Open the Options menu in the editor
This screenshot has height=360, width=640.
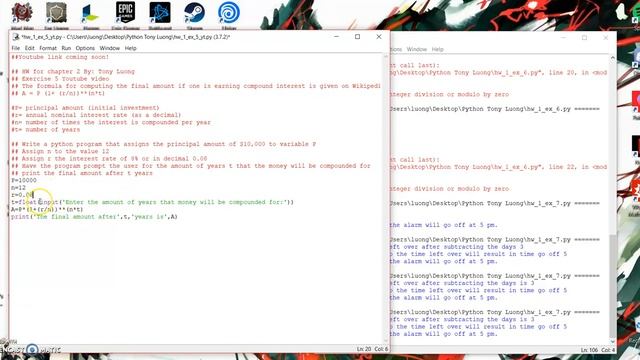coord(85,48)
